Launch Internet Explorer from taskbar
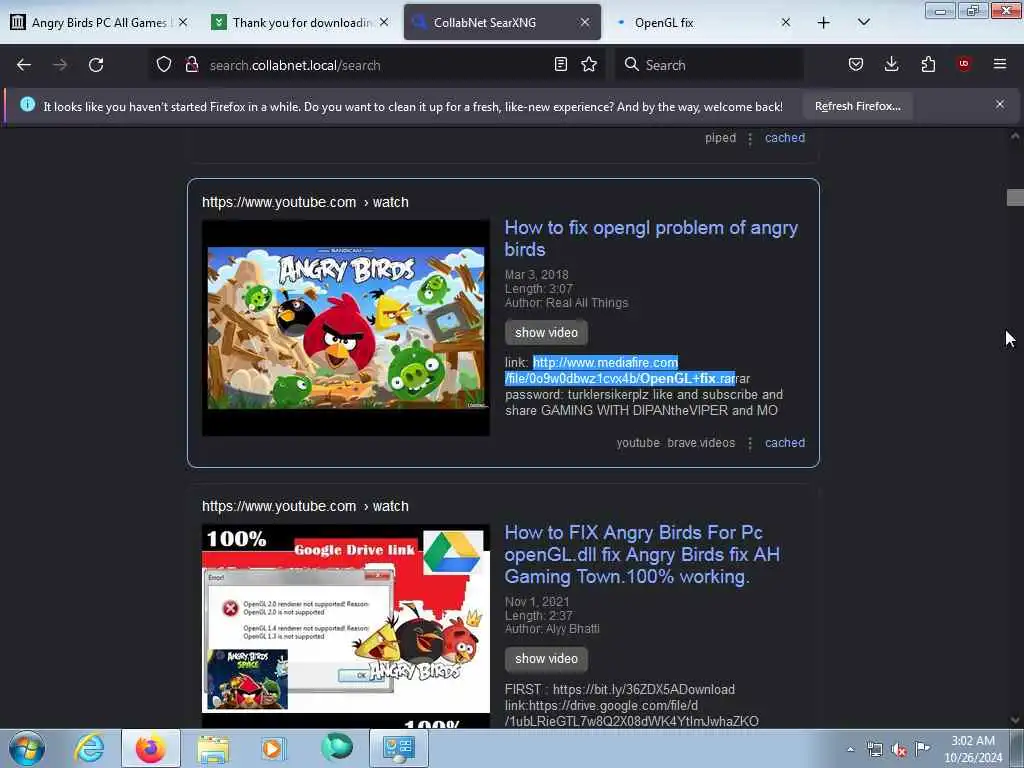 (x=88, y=748)
